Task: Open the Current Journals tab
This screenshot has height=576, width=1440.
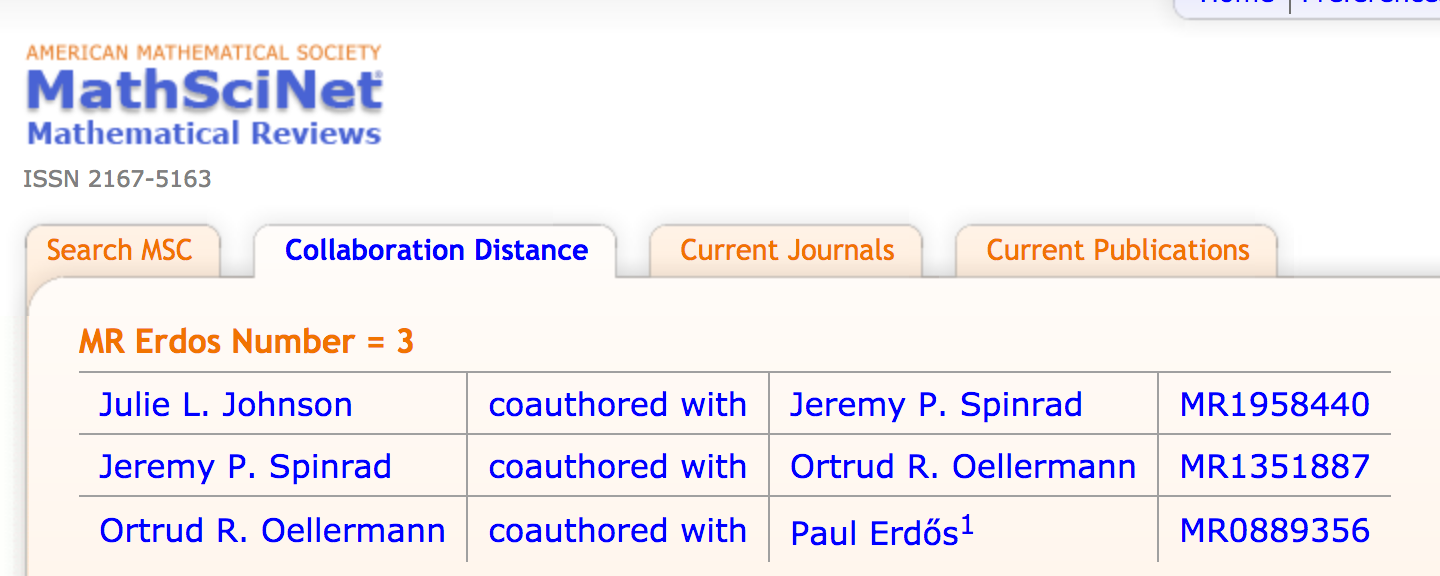Action: pyautogui.click(x=785, y=250)
